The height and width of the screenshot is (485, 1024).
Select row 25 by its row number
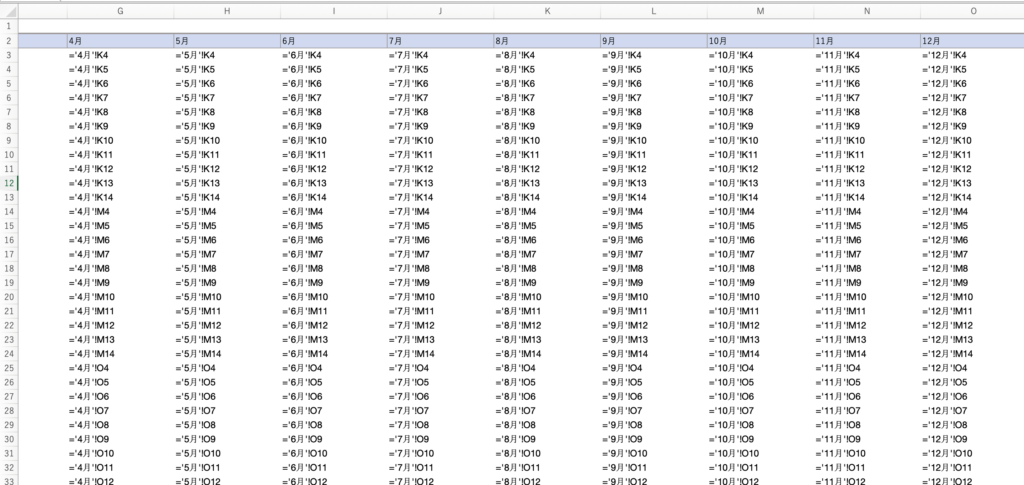point(9,368)
